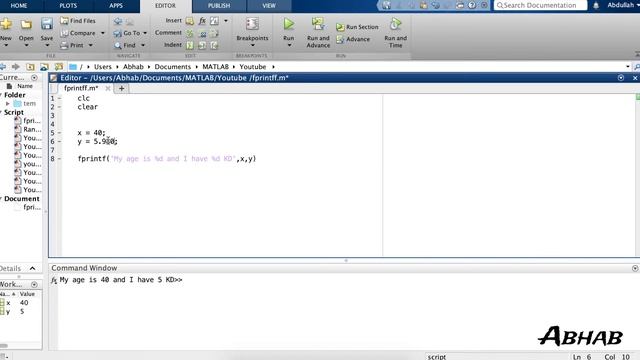Switch to the PUBLISH tab
This screenshot has width=640, height=360.
[x=219, y=6]
